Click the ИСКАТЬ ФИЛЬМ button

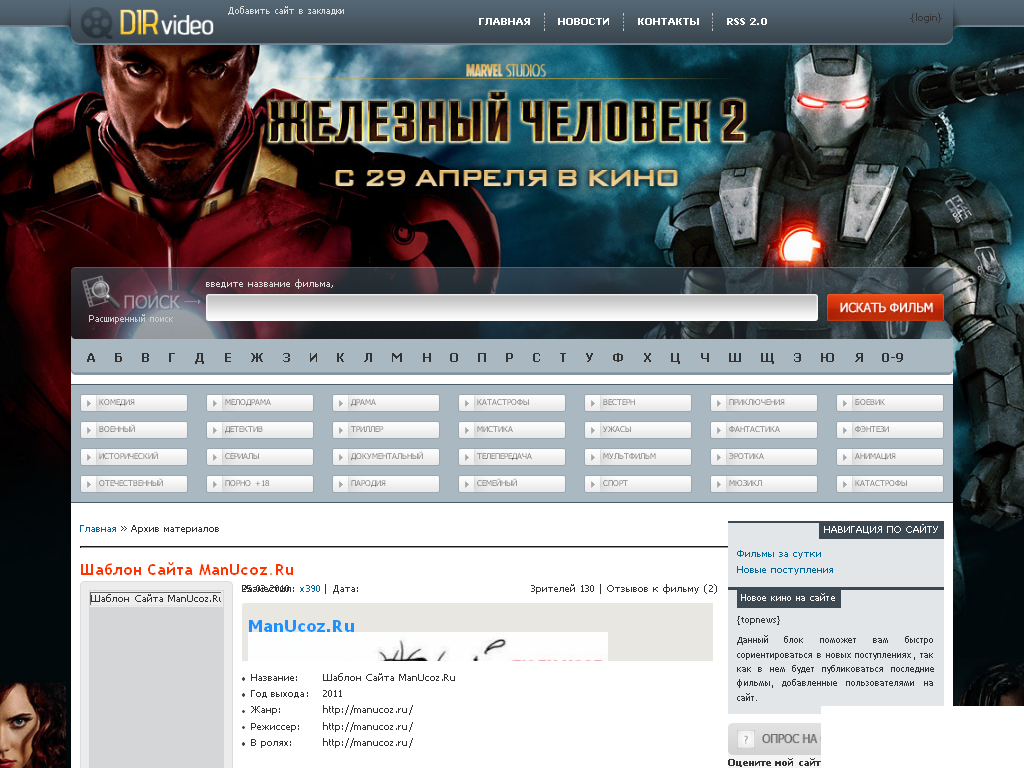coord(886,308)
